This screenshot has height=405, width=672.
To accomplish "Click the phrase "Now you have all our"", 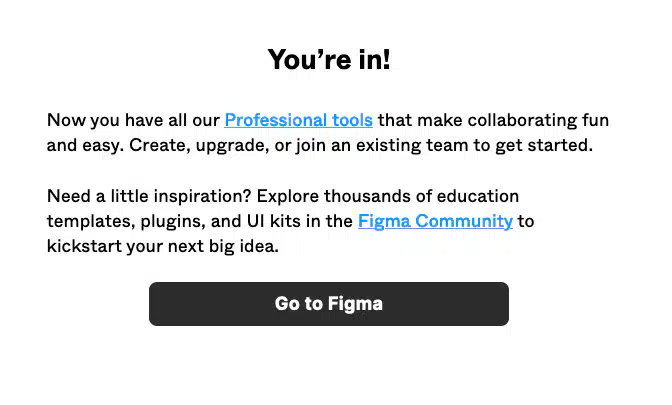I will point(133,120).
